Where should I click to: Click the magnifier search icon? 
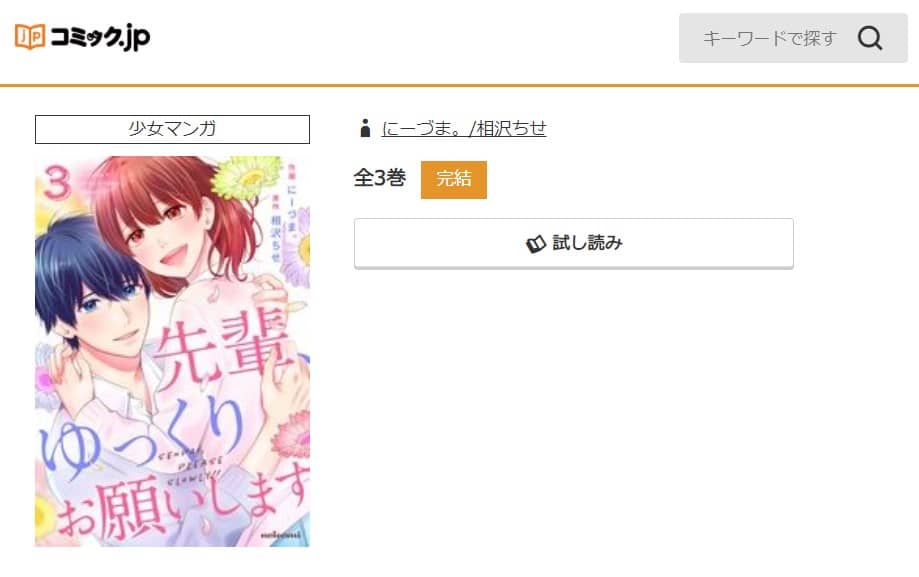[x=870, y=38]
